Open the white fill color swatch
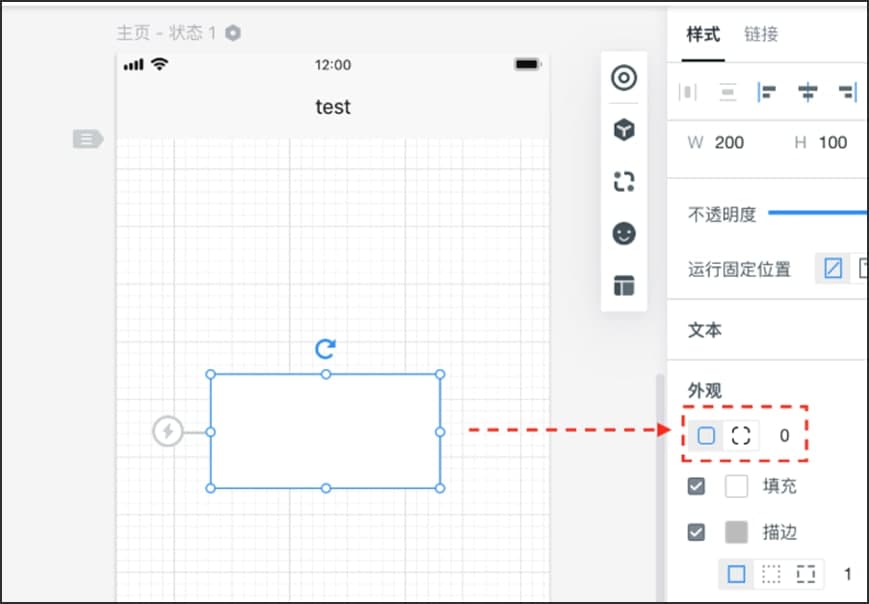 click(x=737, y=486)
